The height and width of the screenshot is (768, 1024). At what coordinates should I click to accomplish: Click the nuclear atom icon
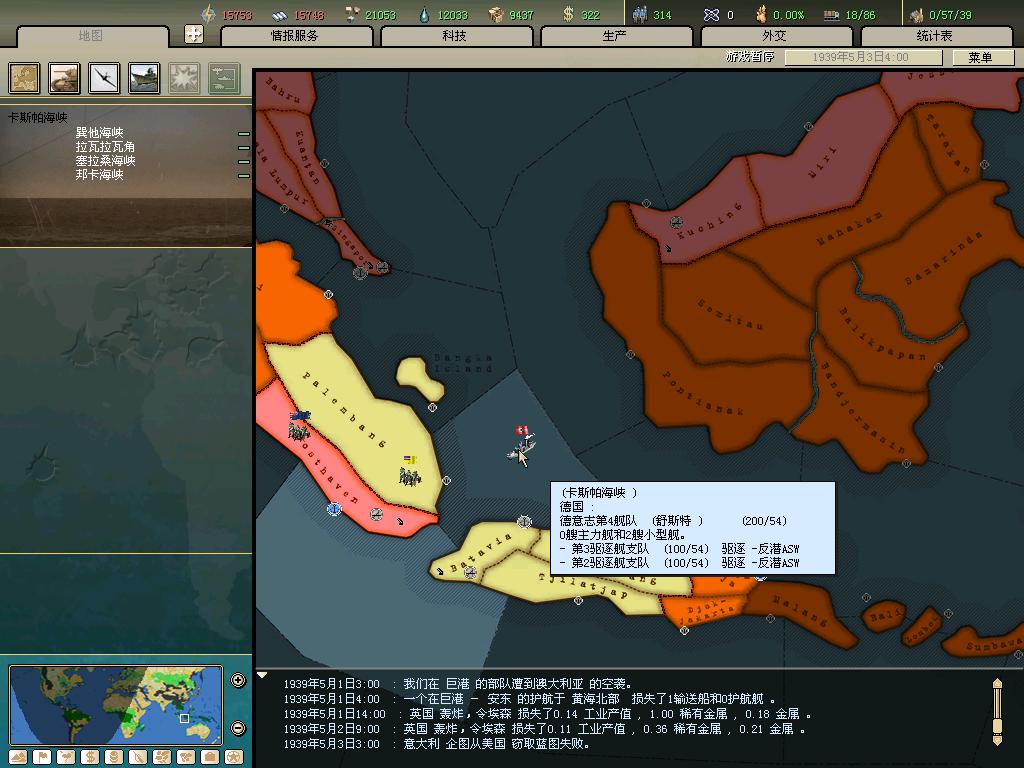pos(711,14)
